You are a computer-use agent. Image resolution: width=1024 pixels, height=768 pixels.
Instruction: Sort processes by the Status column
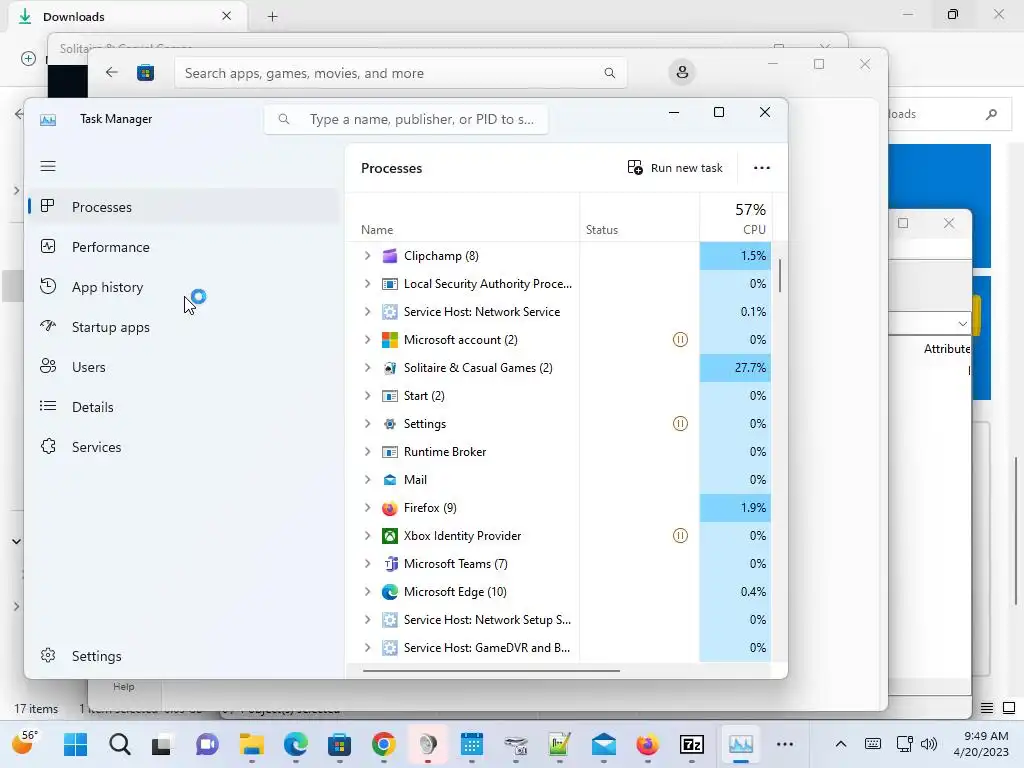tap(639, 217)
